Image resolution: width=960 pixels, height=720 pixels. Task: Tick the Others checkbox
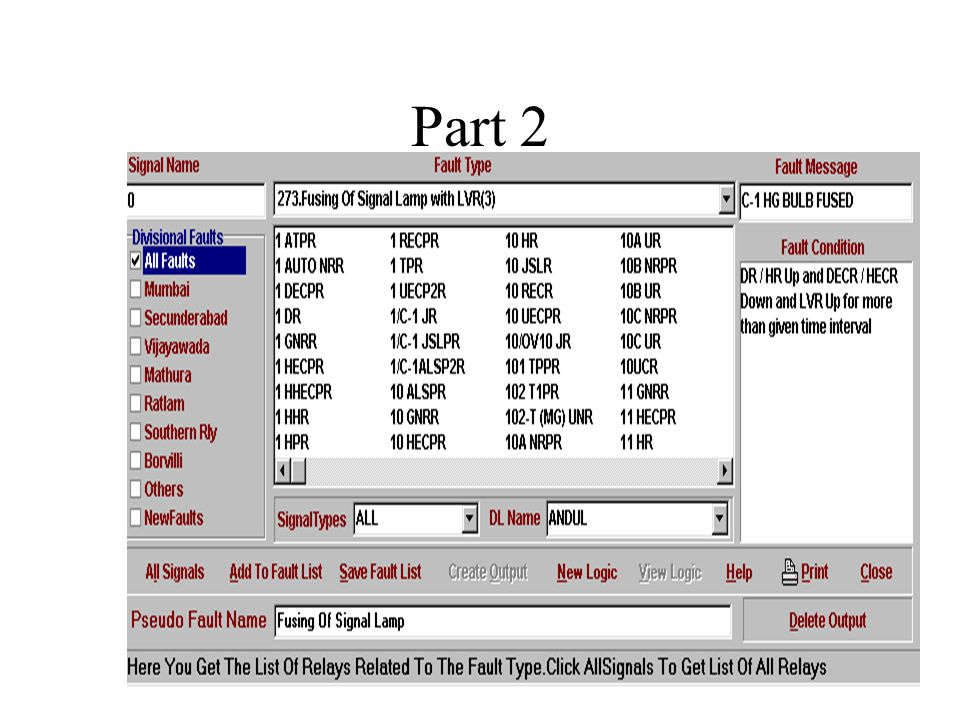(135, 489)
